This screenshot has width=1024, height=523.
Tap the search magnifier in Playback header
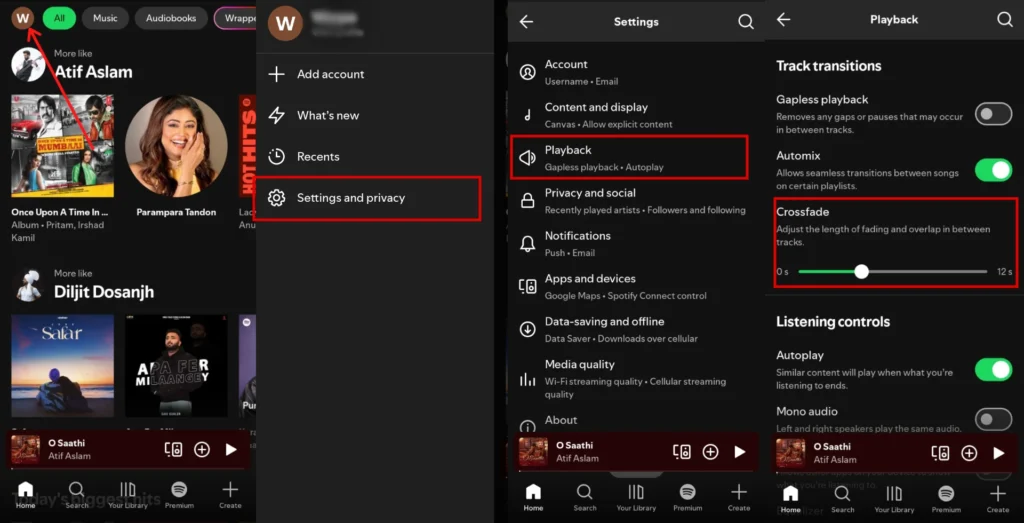click(1005, 20)
